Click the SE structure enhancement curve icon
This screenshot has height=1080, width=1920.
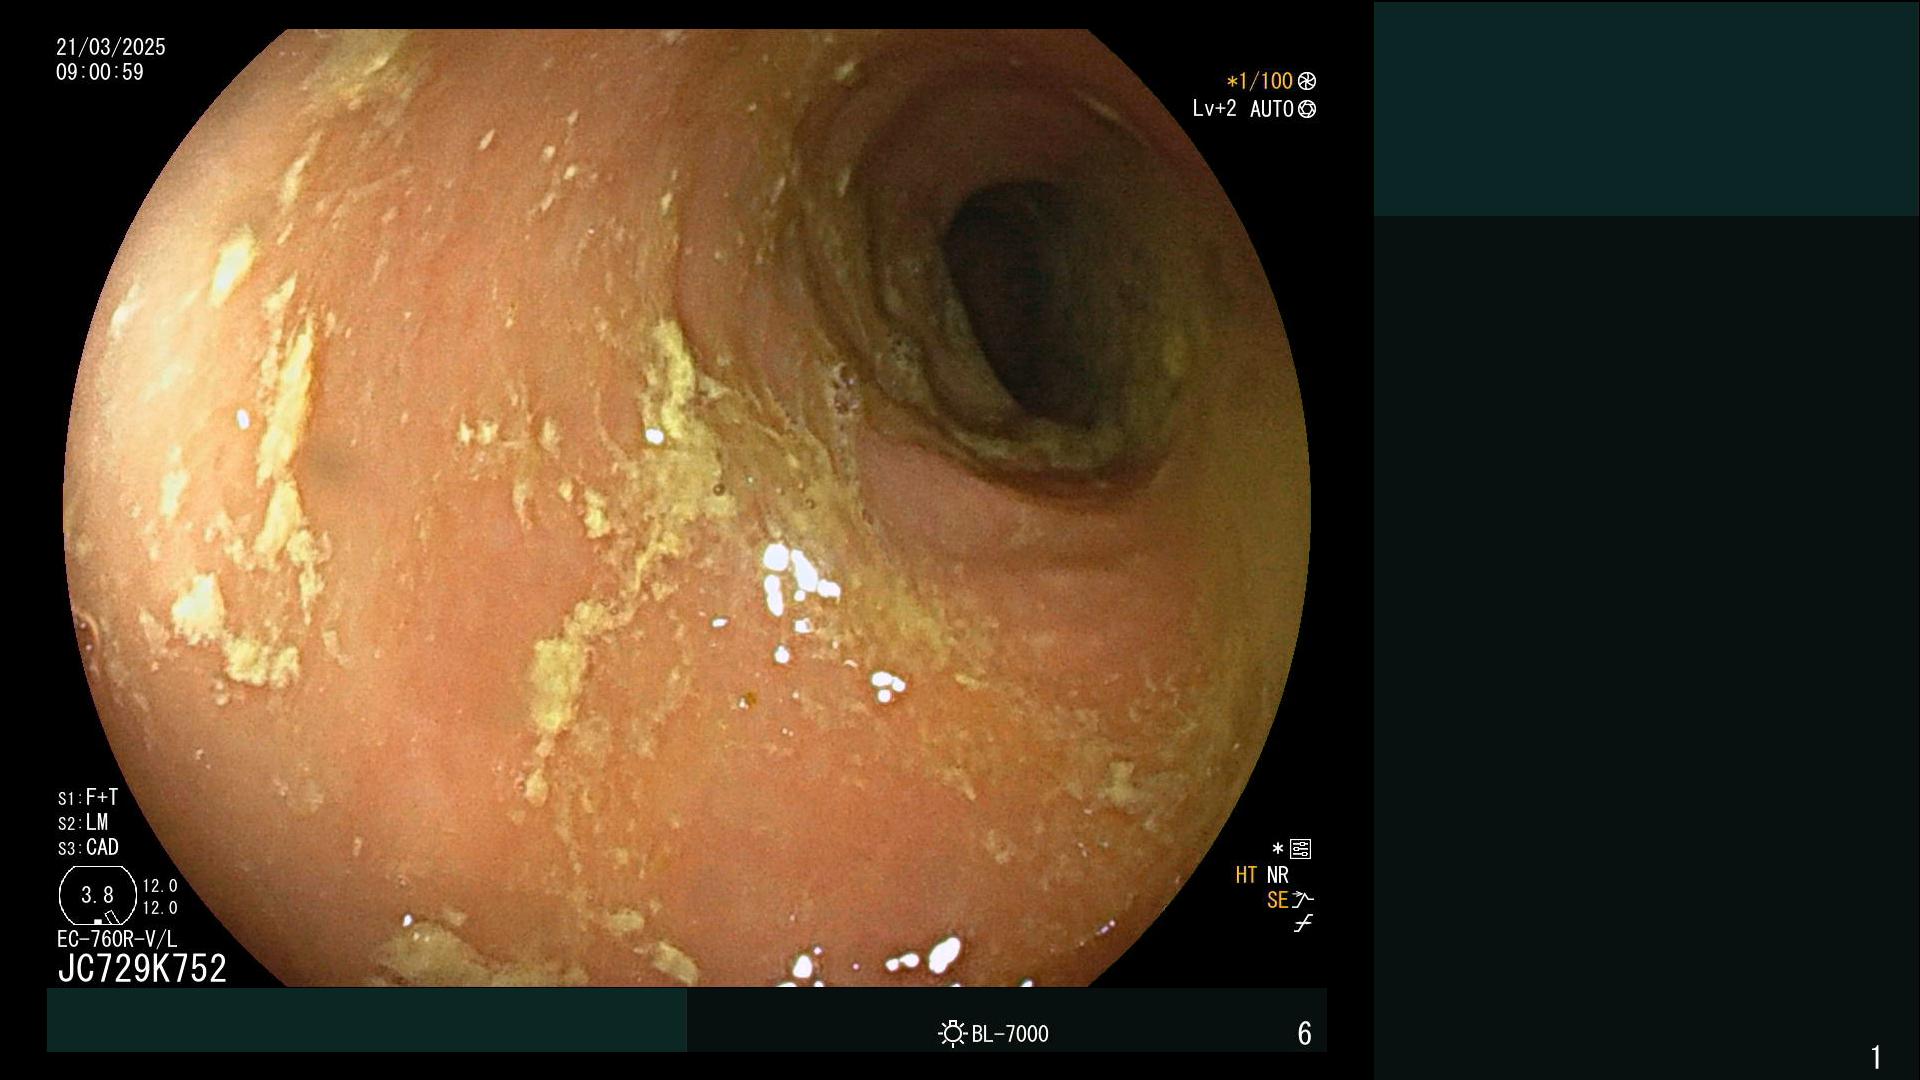tap(1302, 899)
